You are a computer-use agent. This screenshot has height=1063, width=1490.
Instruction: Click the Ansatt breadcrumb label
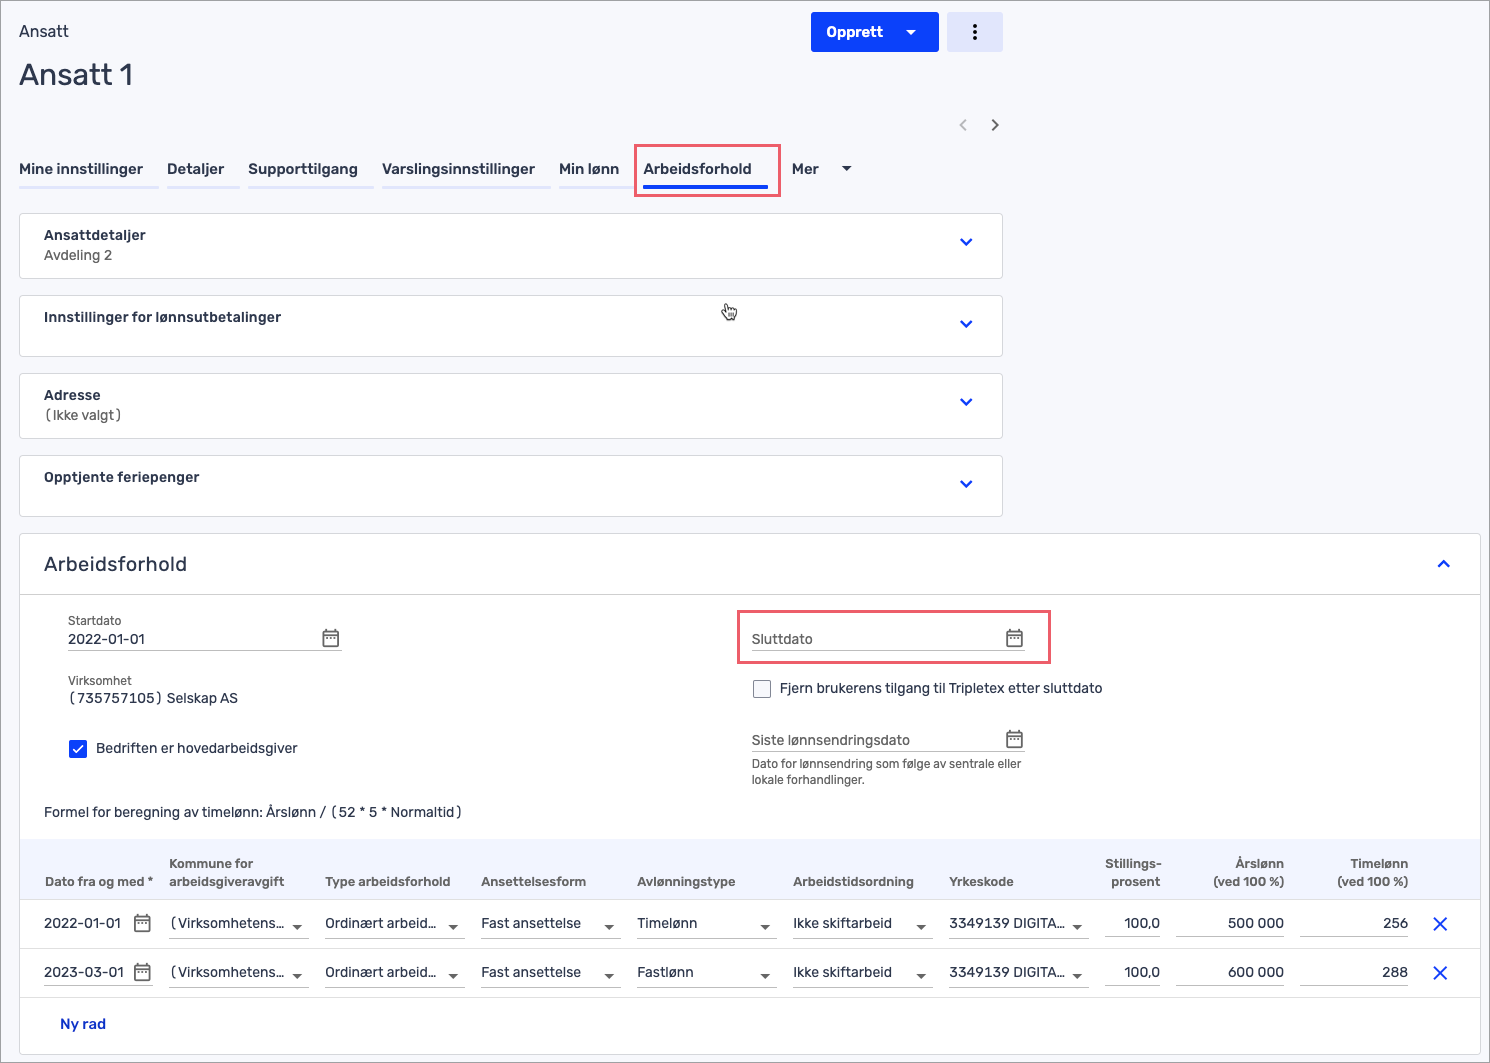click(44, 31)
